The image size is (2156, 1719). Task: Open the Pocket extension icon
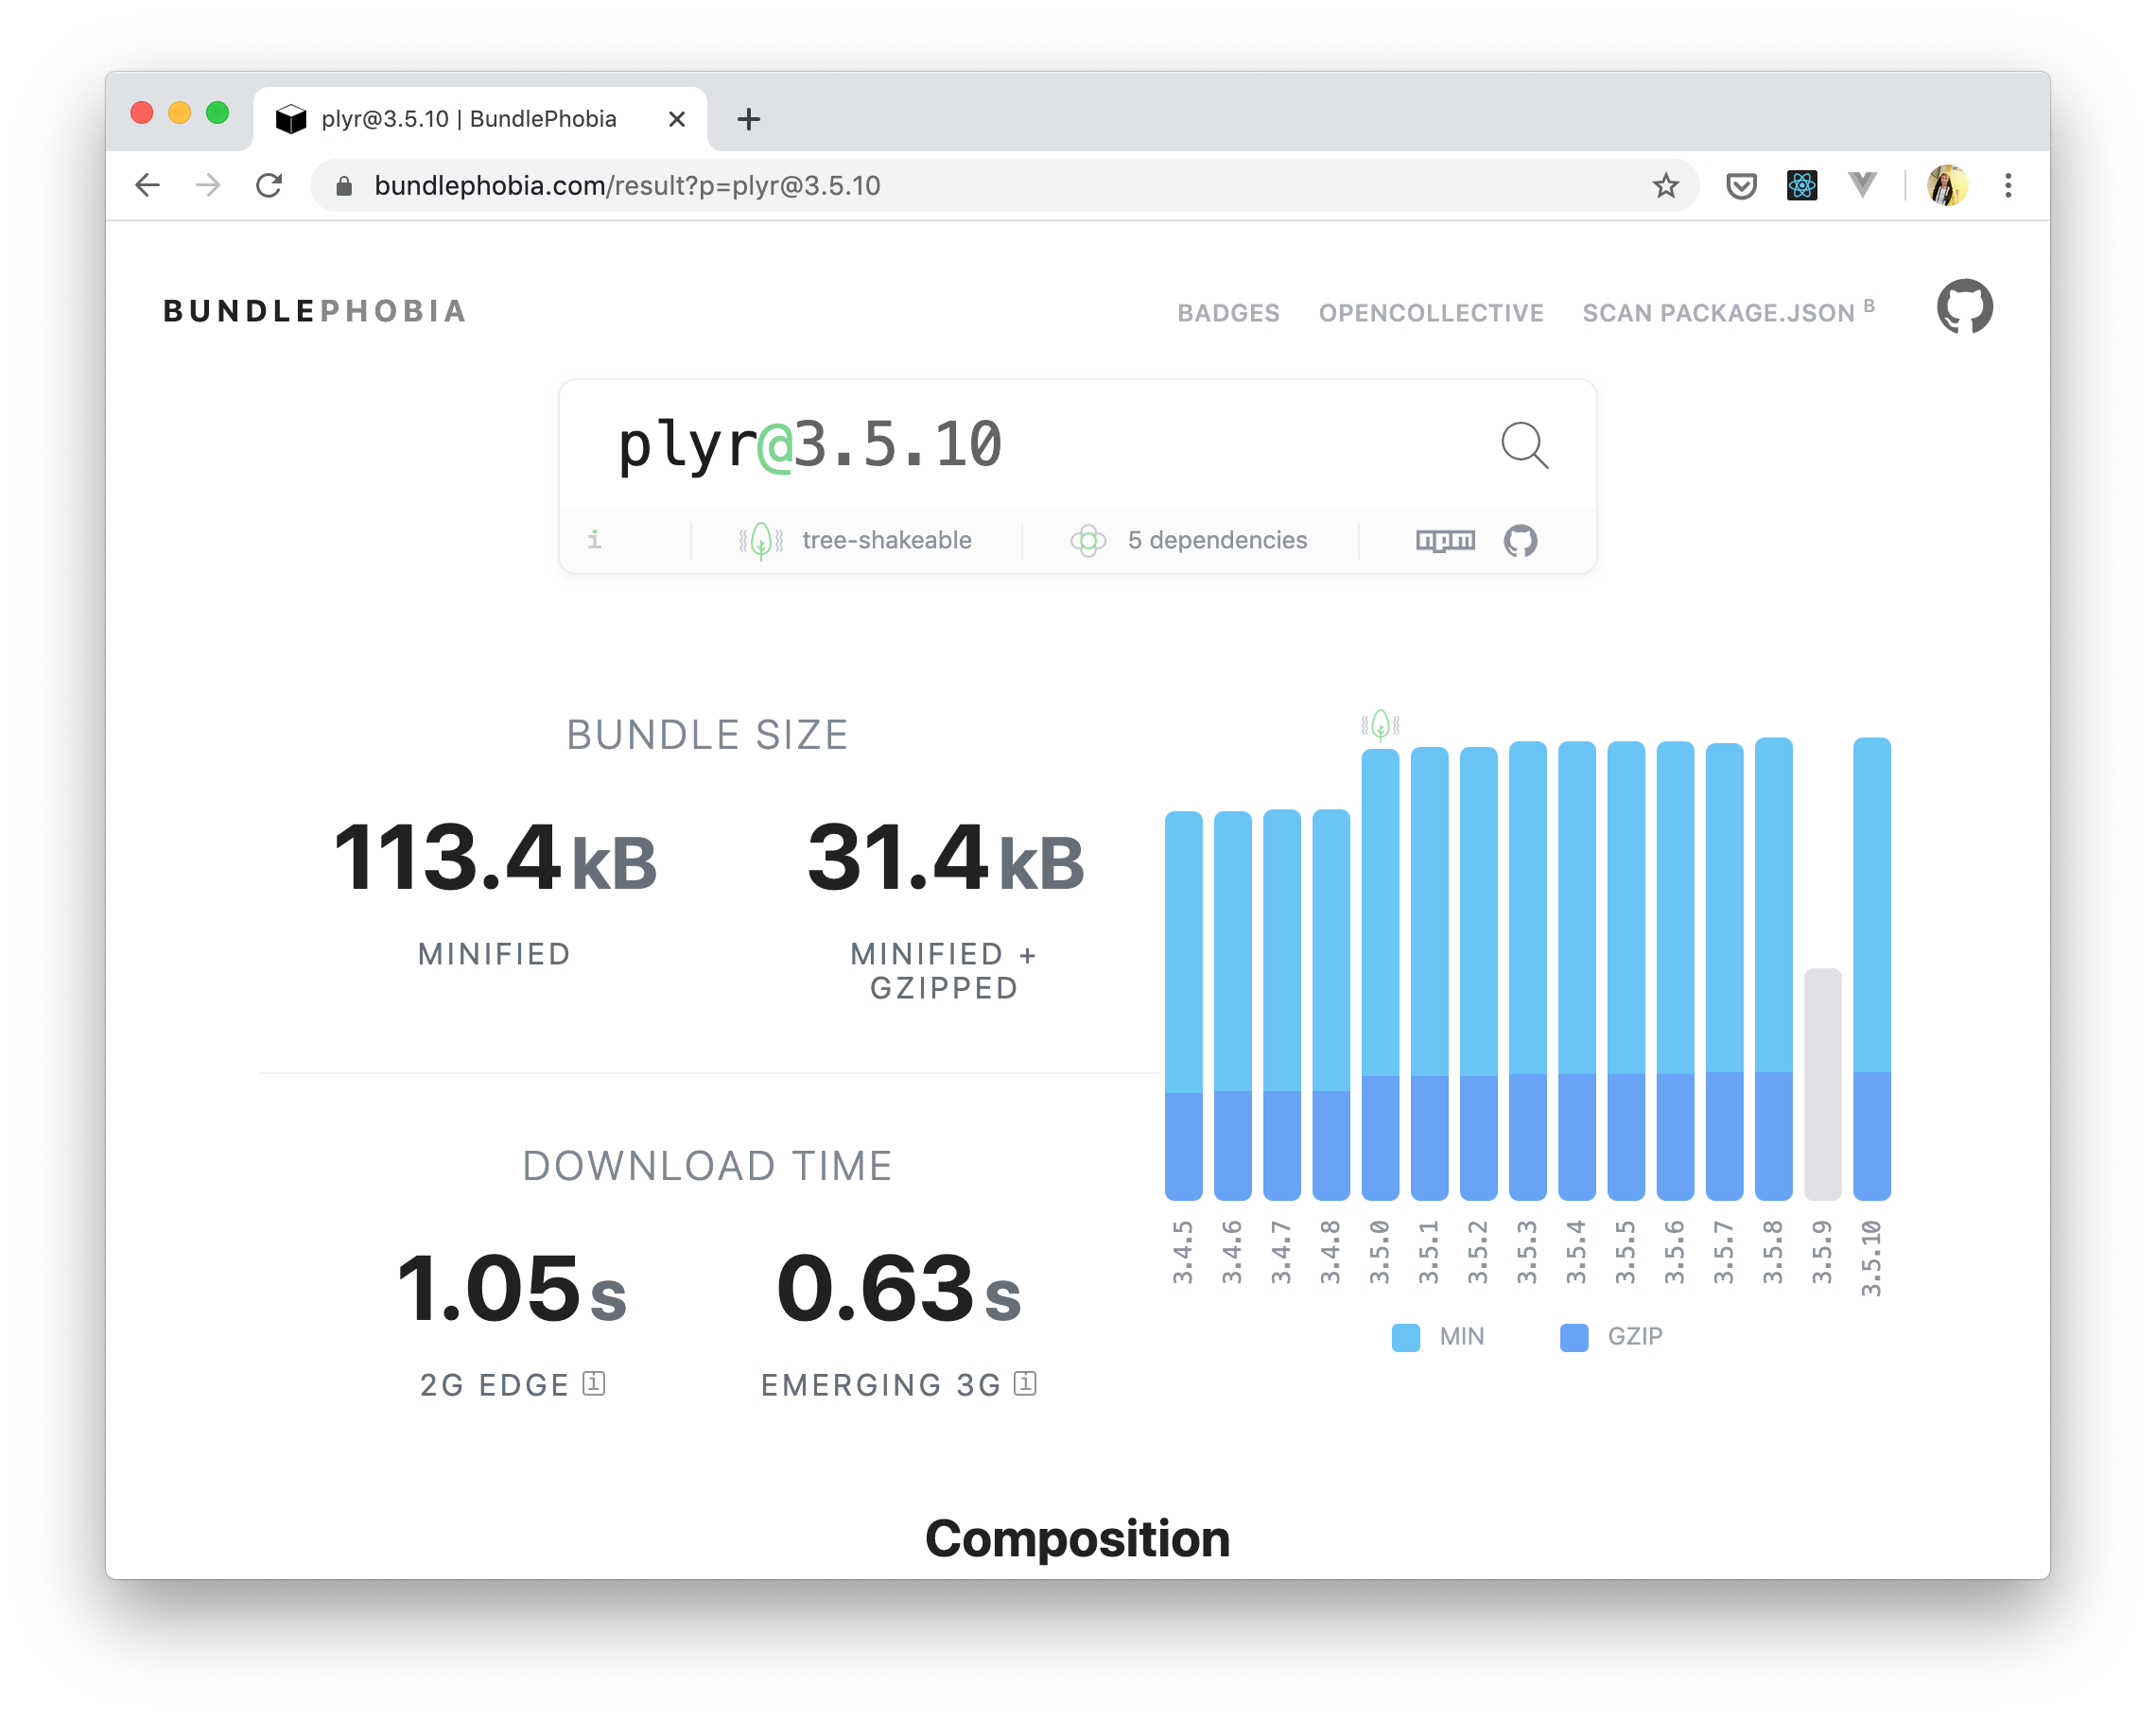click(1741, 186)
